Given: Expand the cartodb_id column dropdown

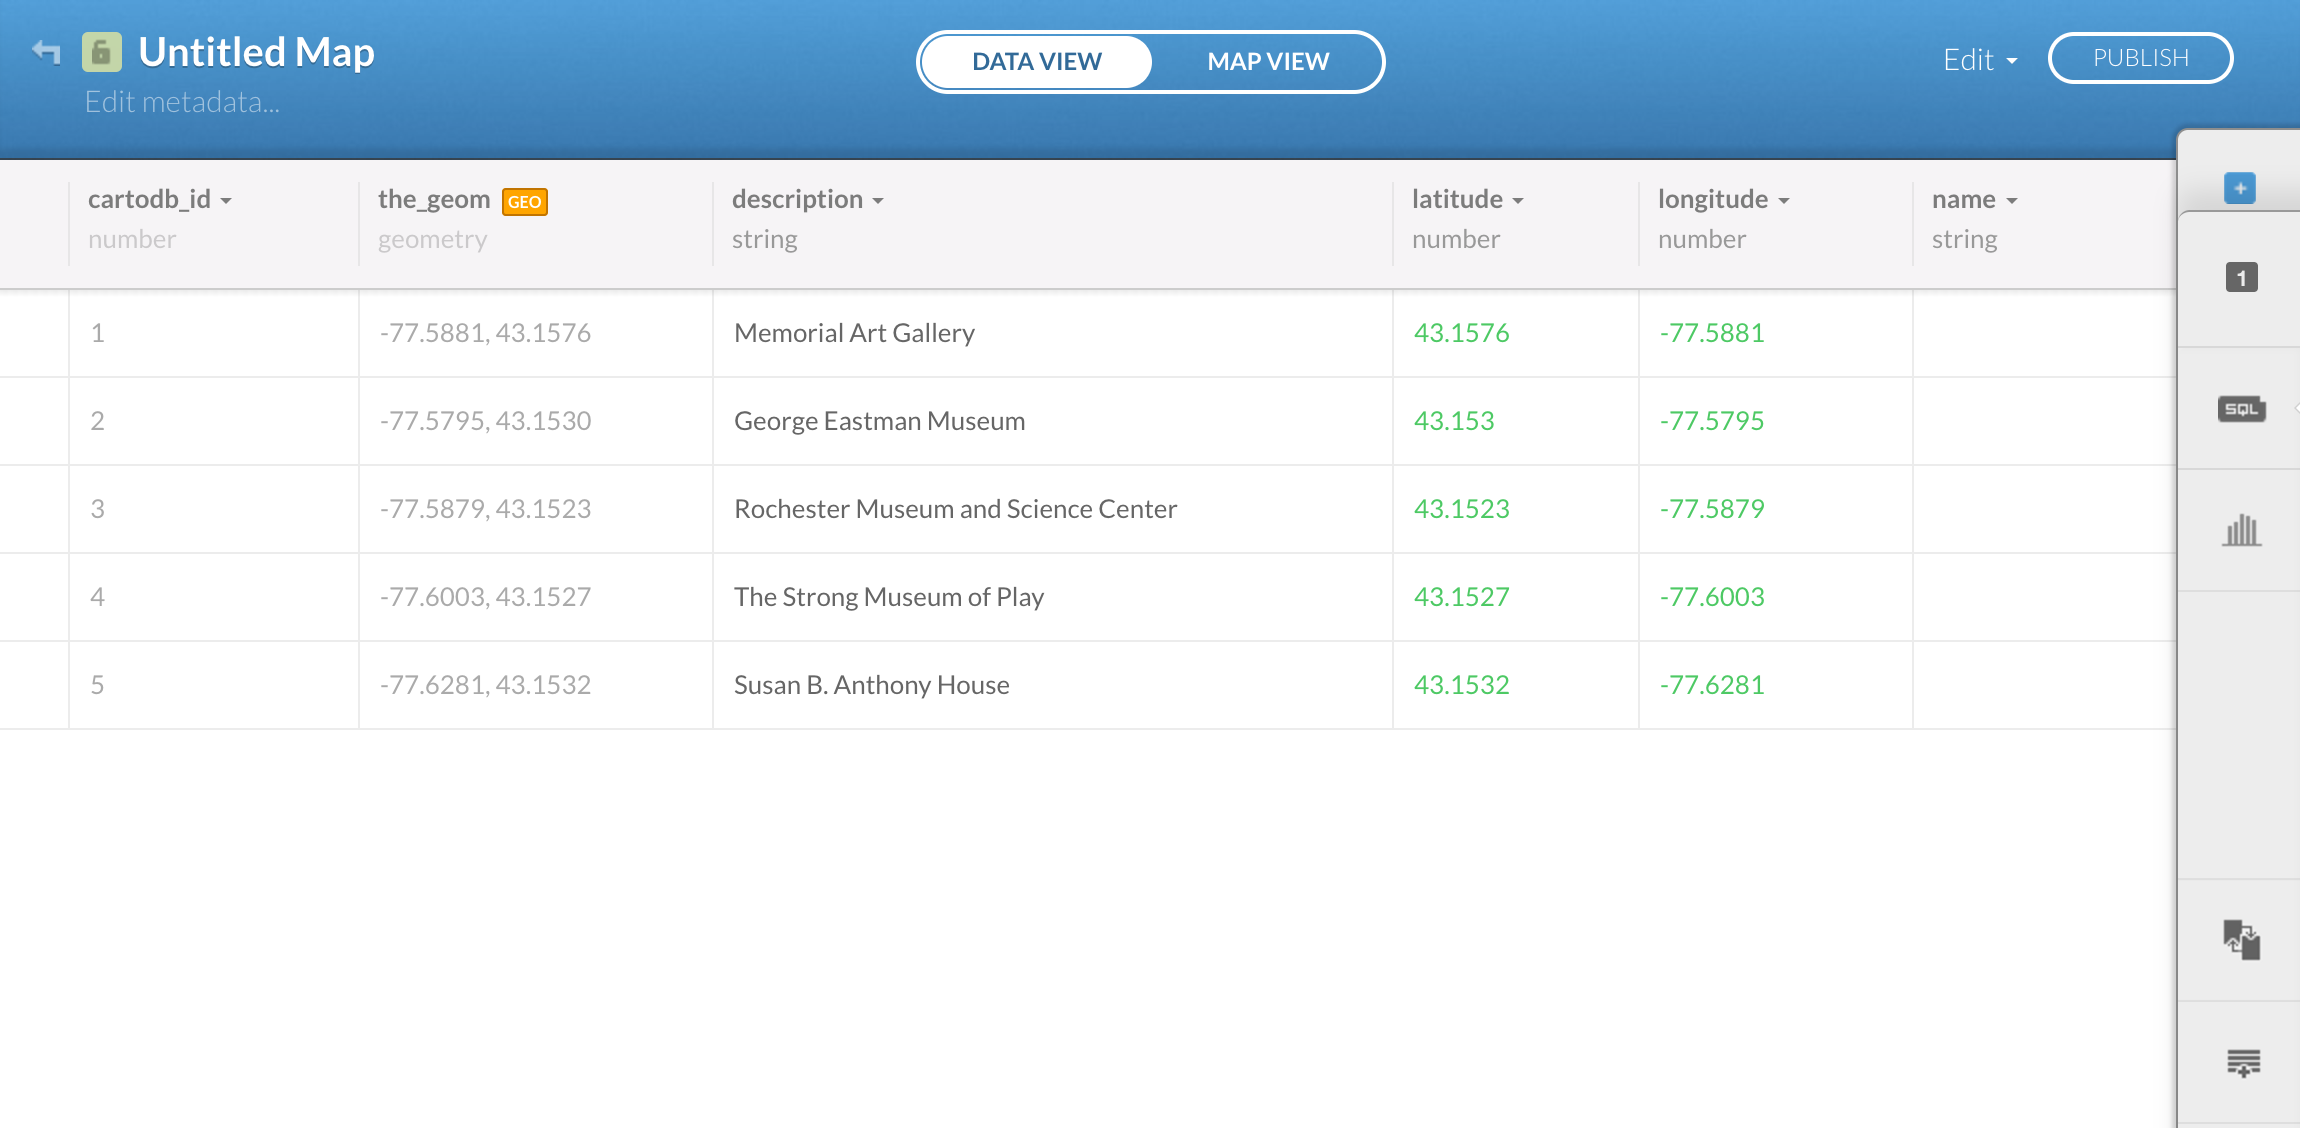Looking at the screenshot, I should (226, 201).
